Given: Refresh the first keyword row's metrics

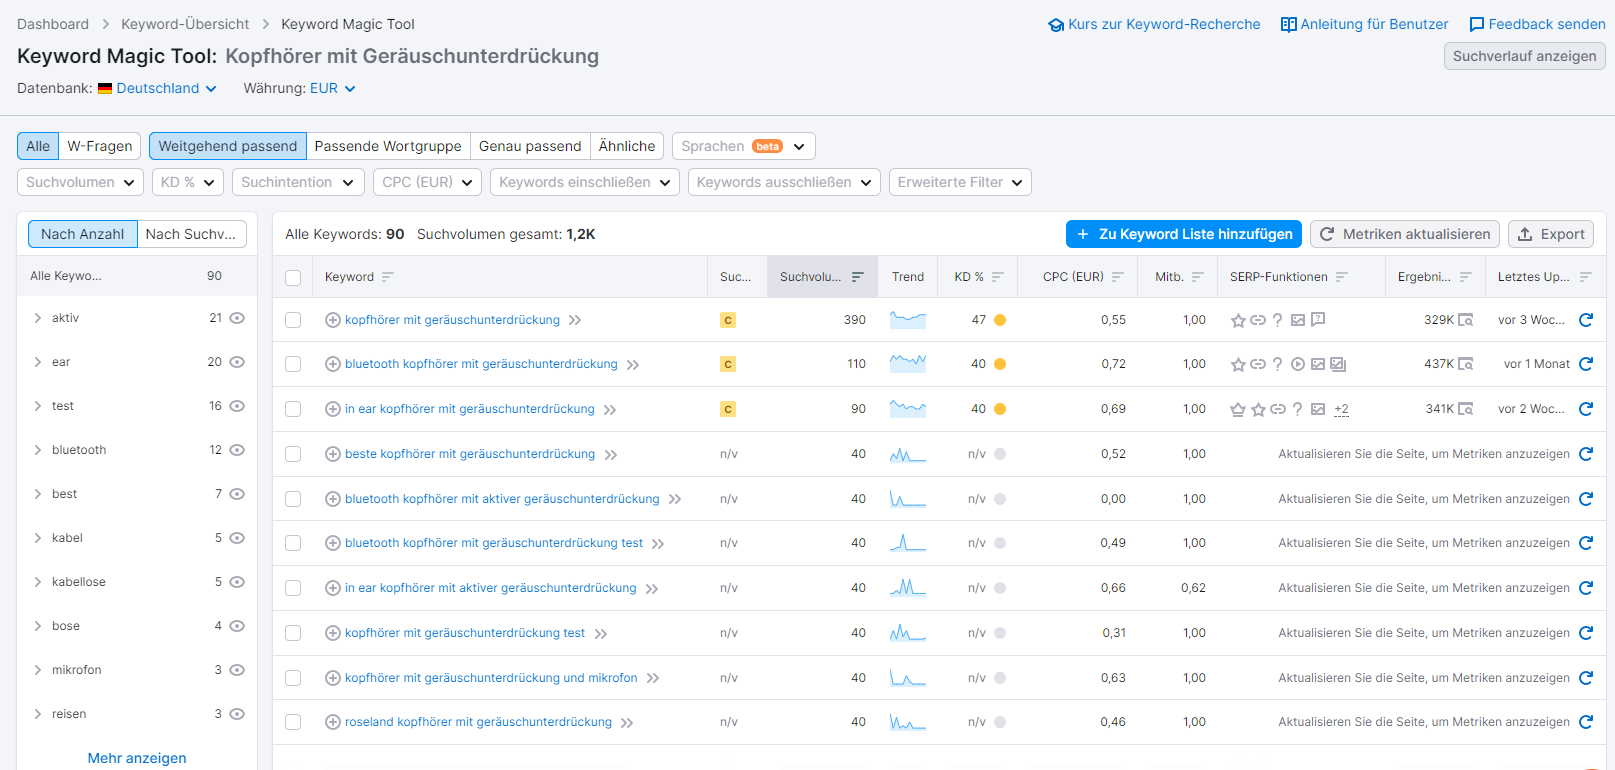Looking at the screenshot, I should [x=1585, y=320].
